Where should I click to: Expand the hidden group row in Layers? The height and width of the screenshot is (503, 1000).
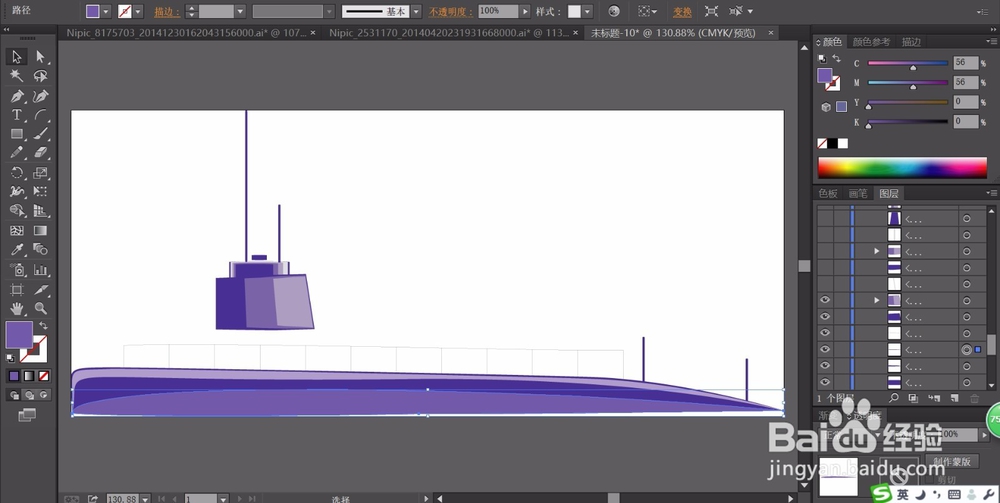(x=877, y=251)
